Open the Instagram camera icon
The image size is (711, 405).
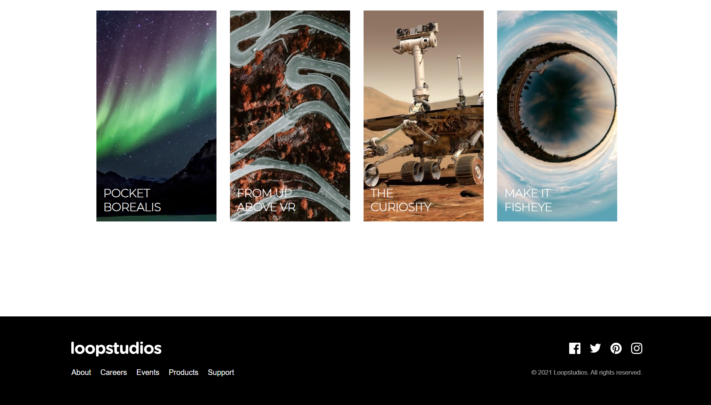click(637, 348)
